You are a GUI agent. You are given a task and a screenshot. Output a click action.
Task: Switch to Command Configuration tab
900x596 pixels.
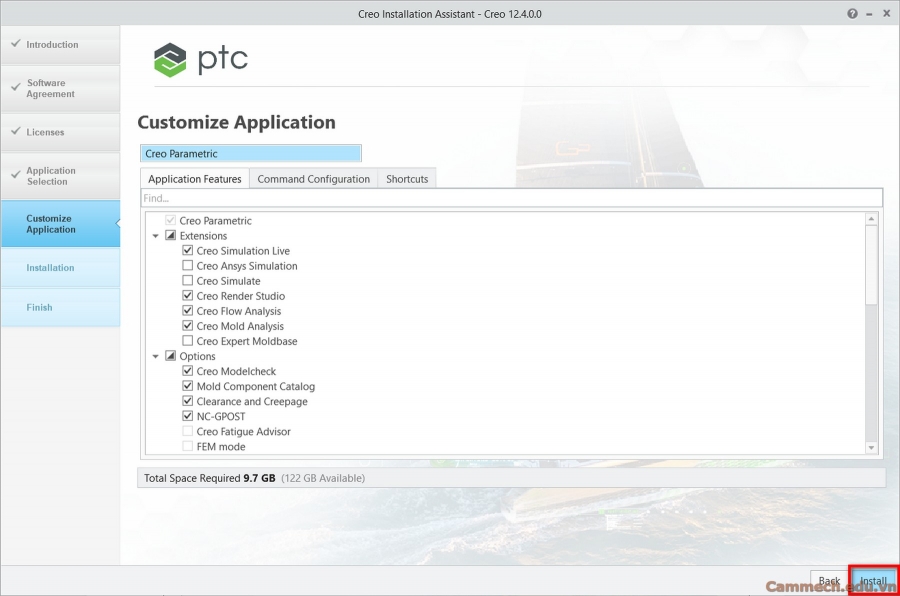[x=313, y=178]
